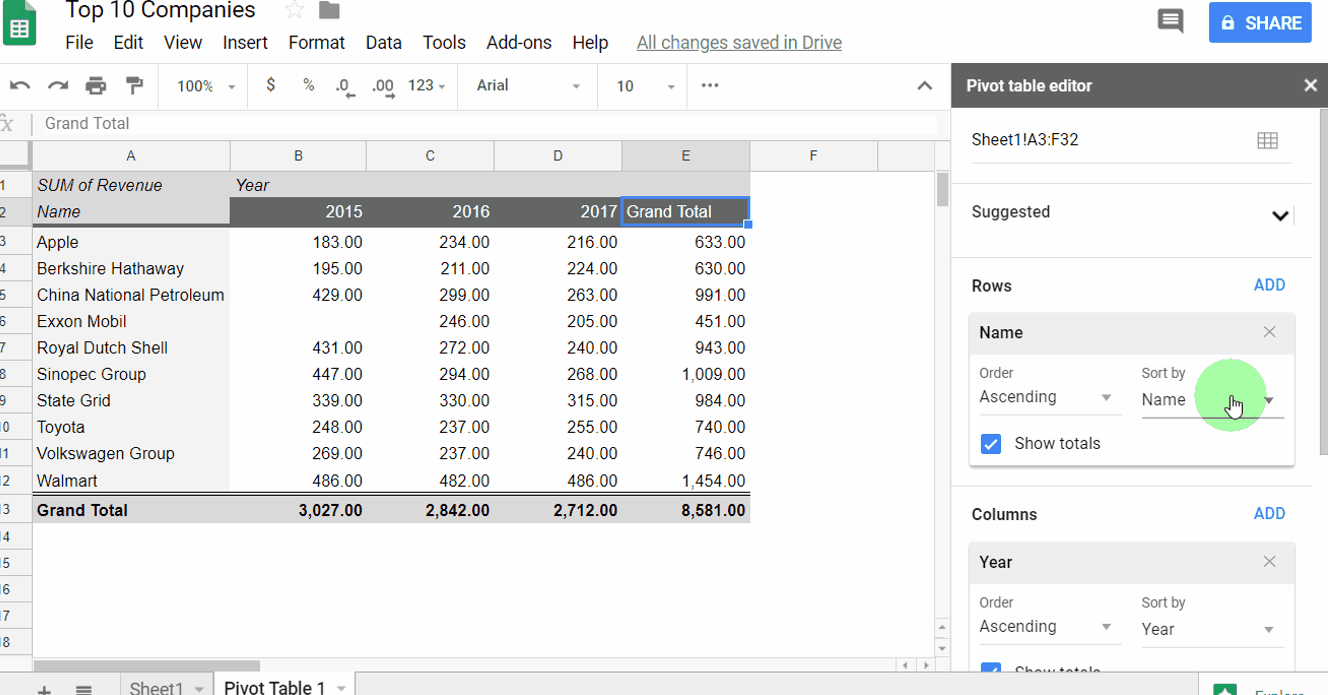Move document using the folder icon

[x=329, y=11]
